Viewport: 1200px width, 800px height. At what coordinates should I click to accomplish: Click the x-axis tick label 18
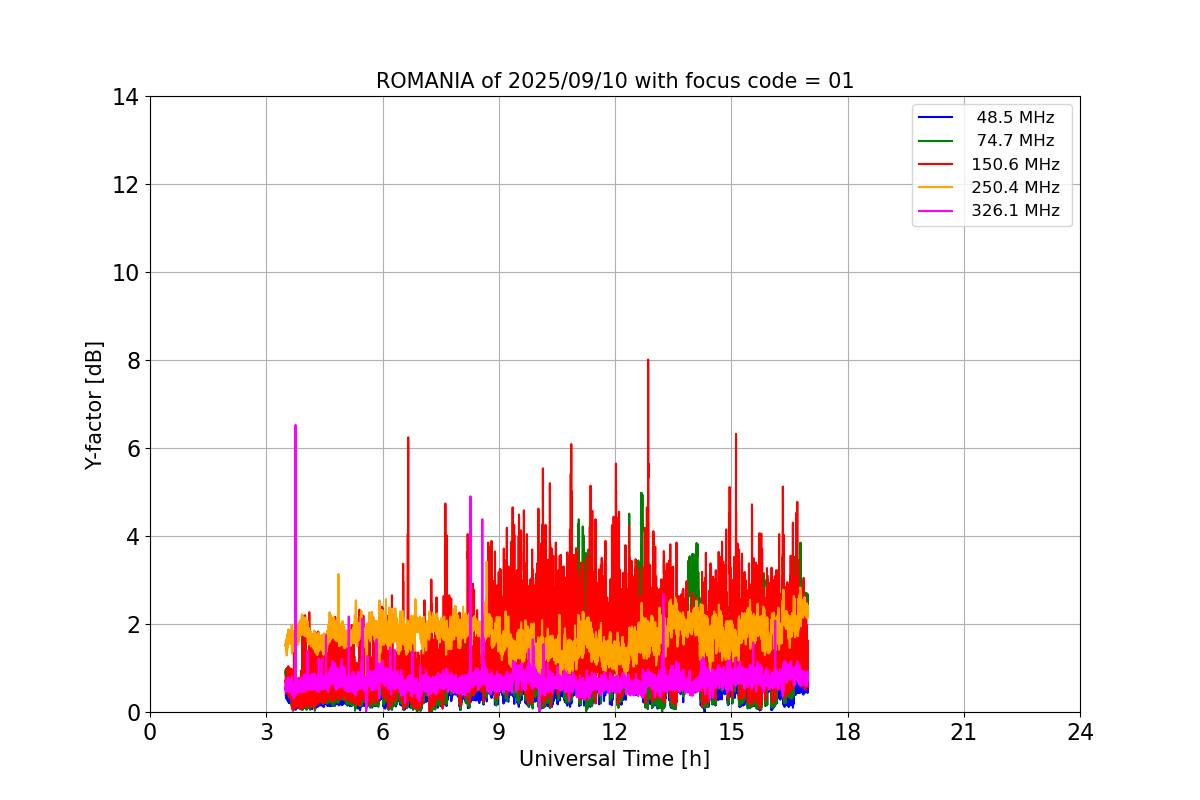[848, 732]
